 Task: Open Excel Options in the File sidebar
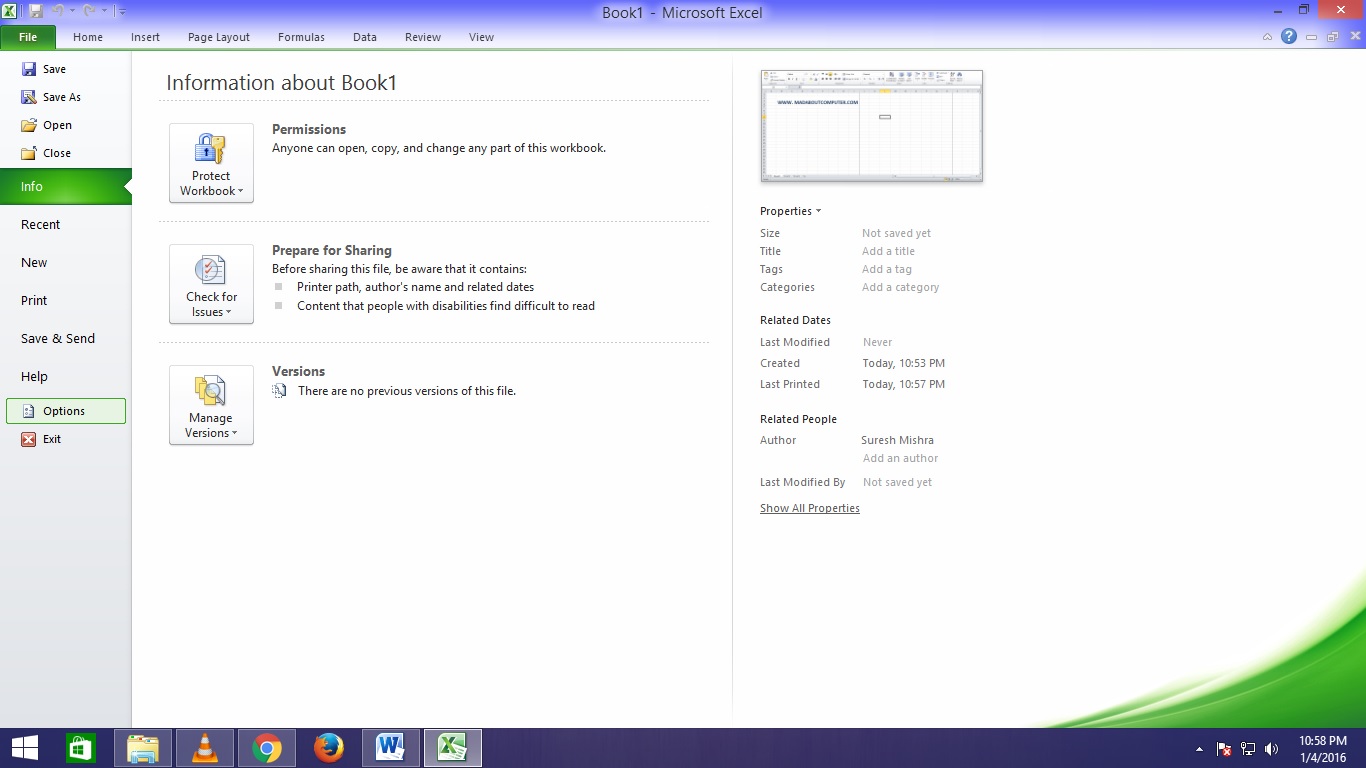(66, 411)
